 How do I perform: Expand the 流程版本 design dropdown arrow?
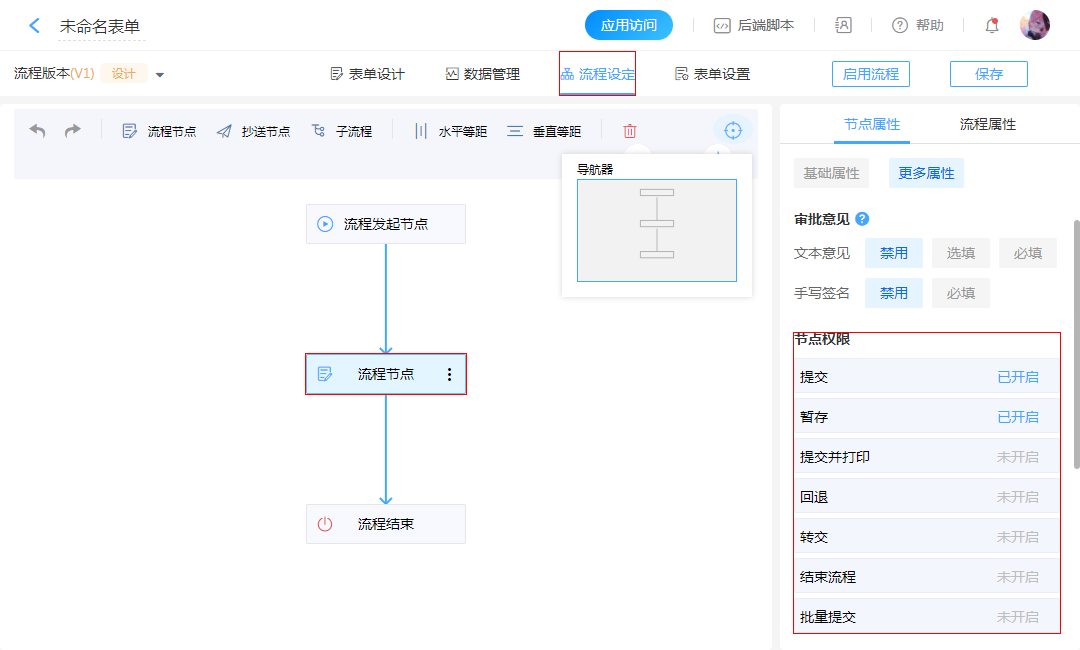160,75
